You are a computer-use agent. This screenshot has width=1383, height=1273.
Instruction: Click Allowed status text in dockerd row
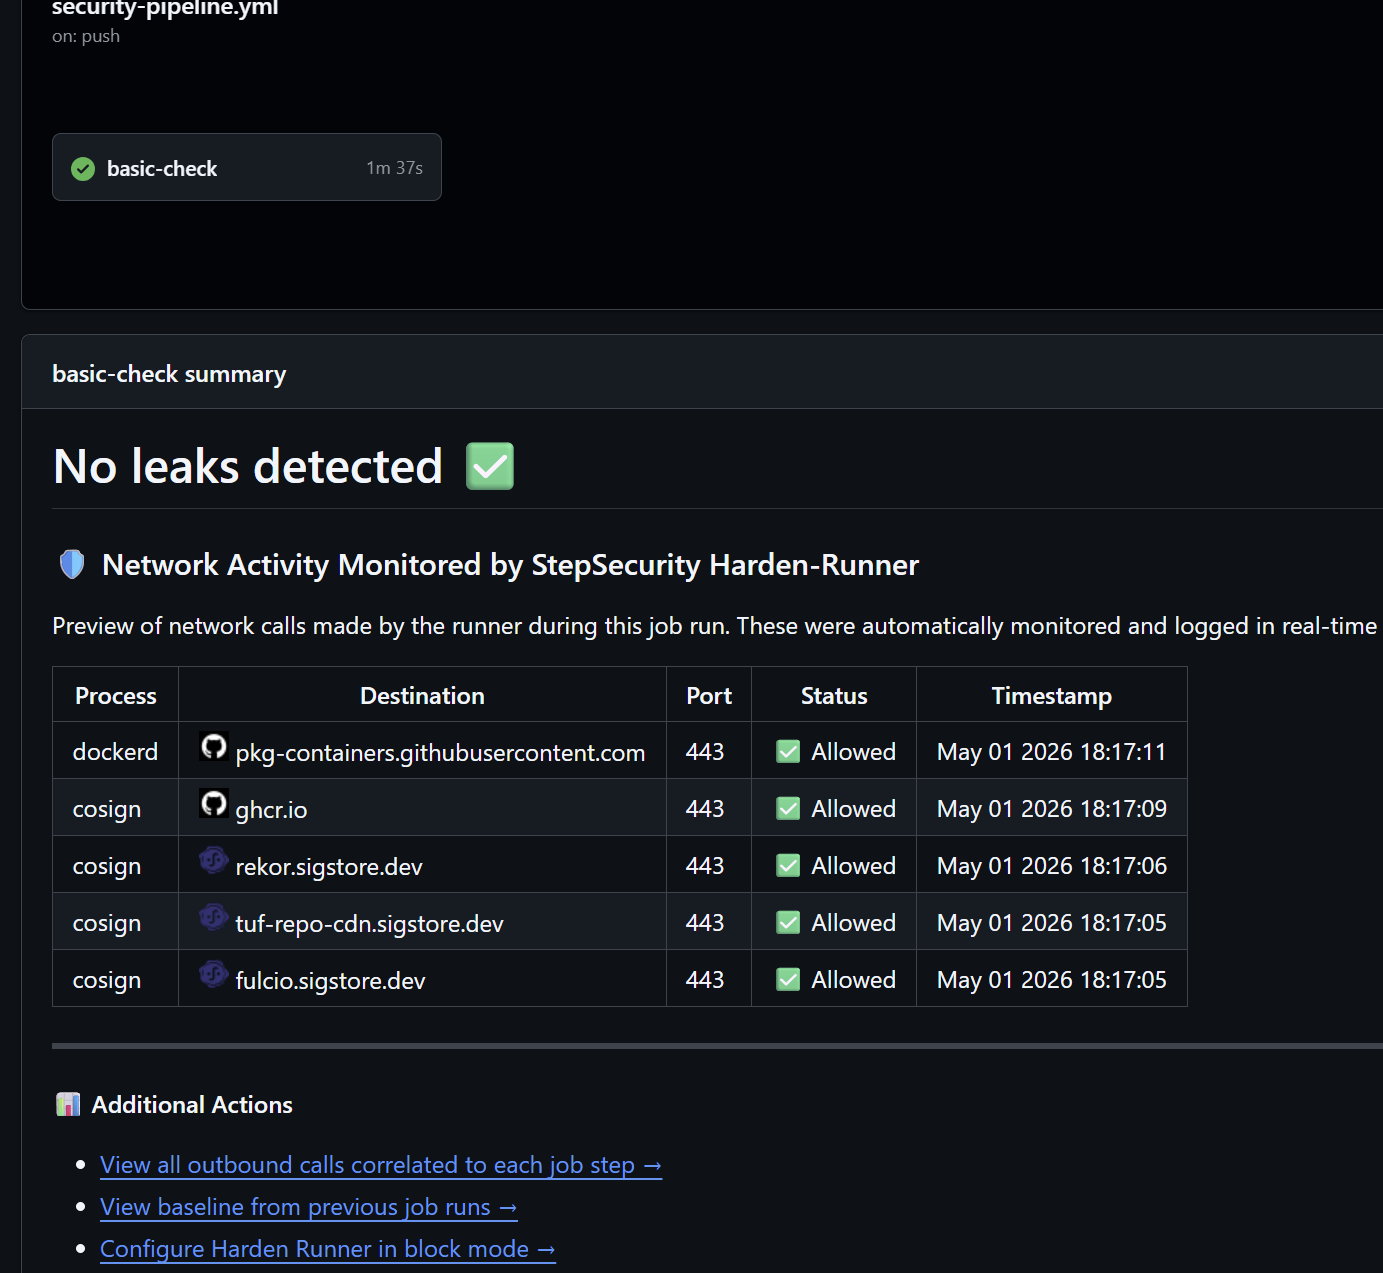853,752
